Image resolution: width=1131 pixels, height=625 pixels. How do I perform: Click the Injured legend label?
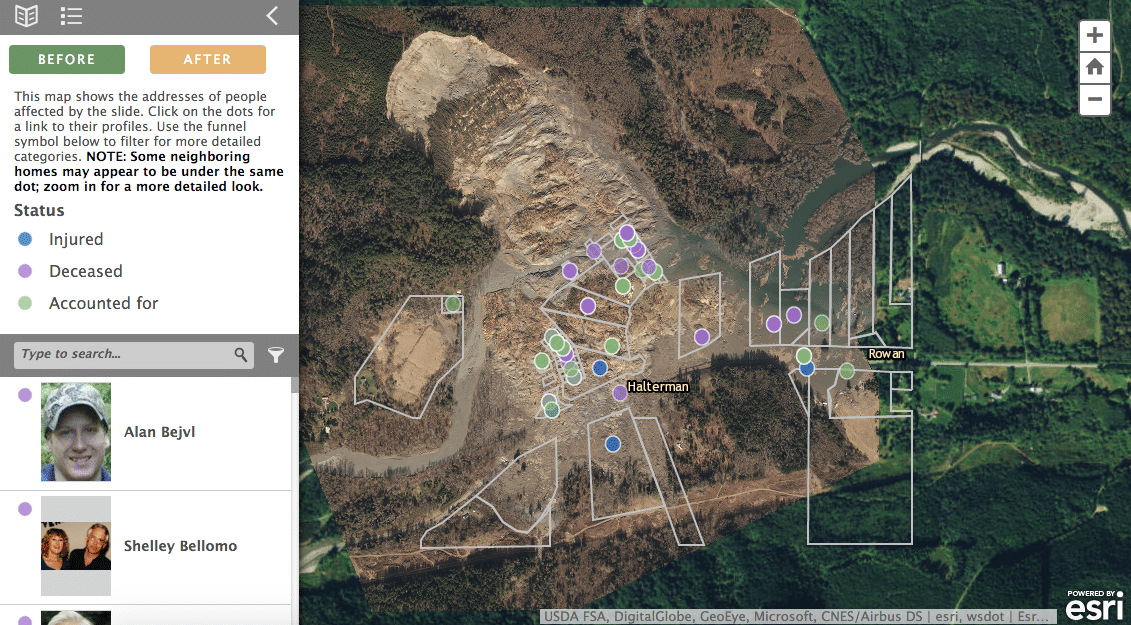click(x=76, y=239)
